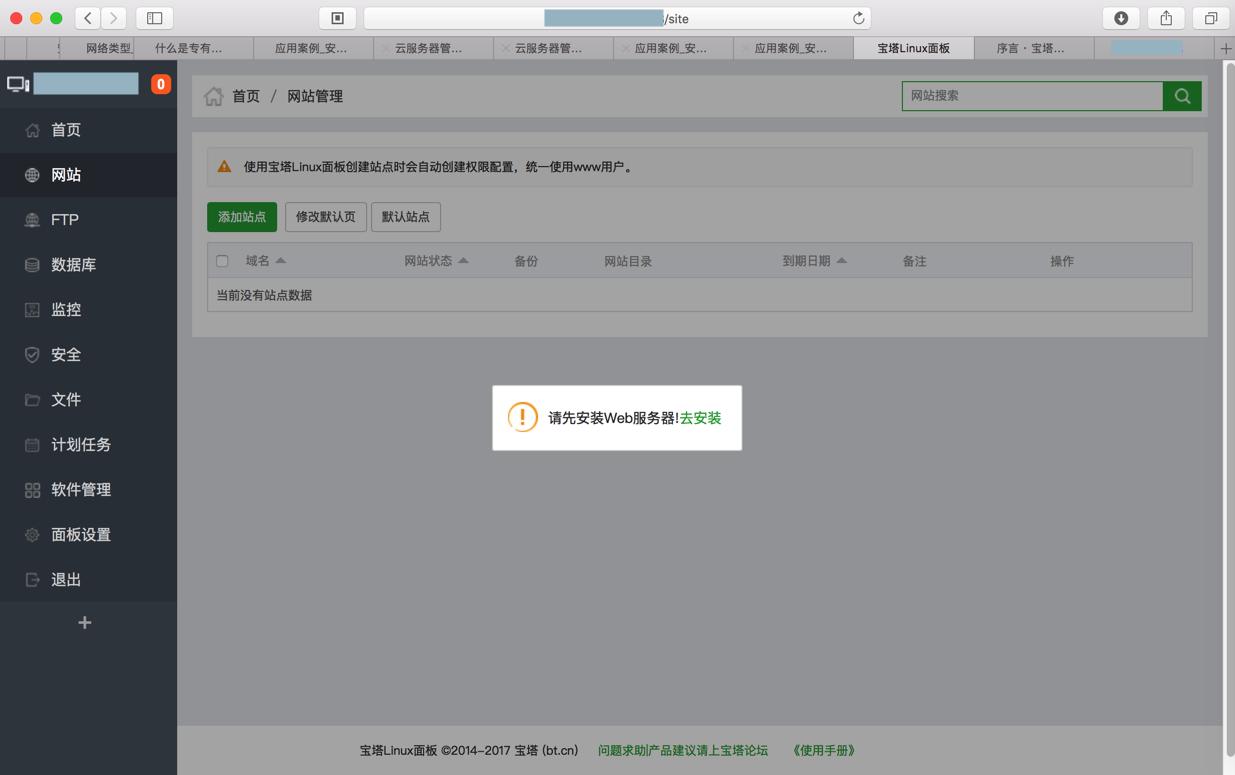
Task: Switch to the 宝塔Linux面板 tab
Action: coord(913,48)
